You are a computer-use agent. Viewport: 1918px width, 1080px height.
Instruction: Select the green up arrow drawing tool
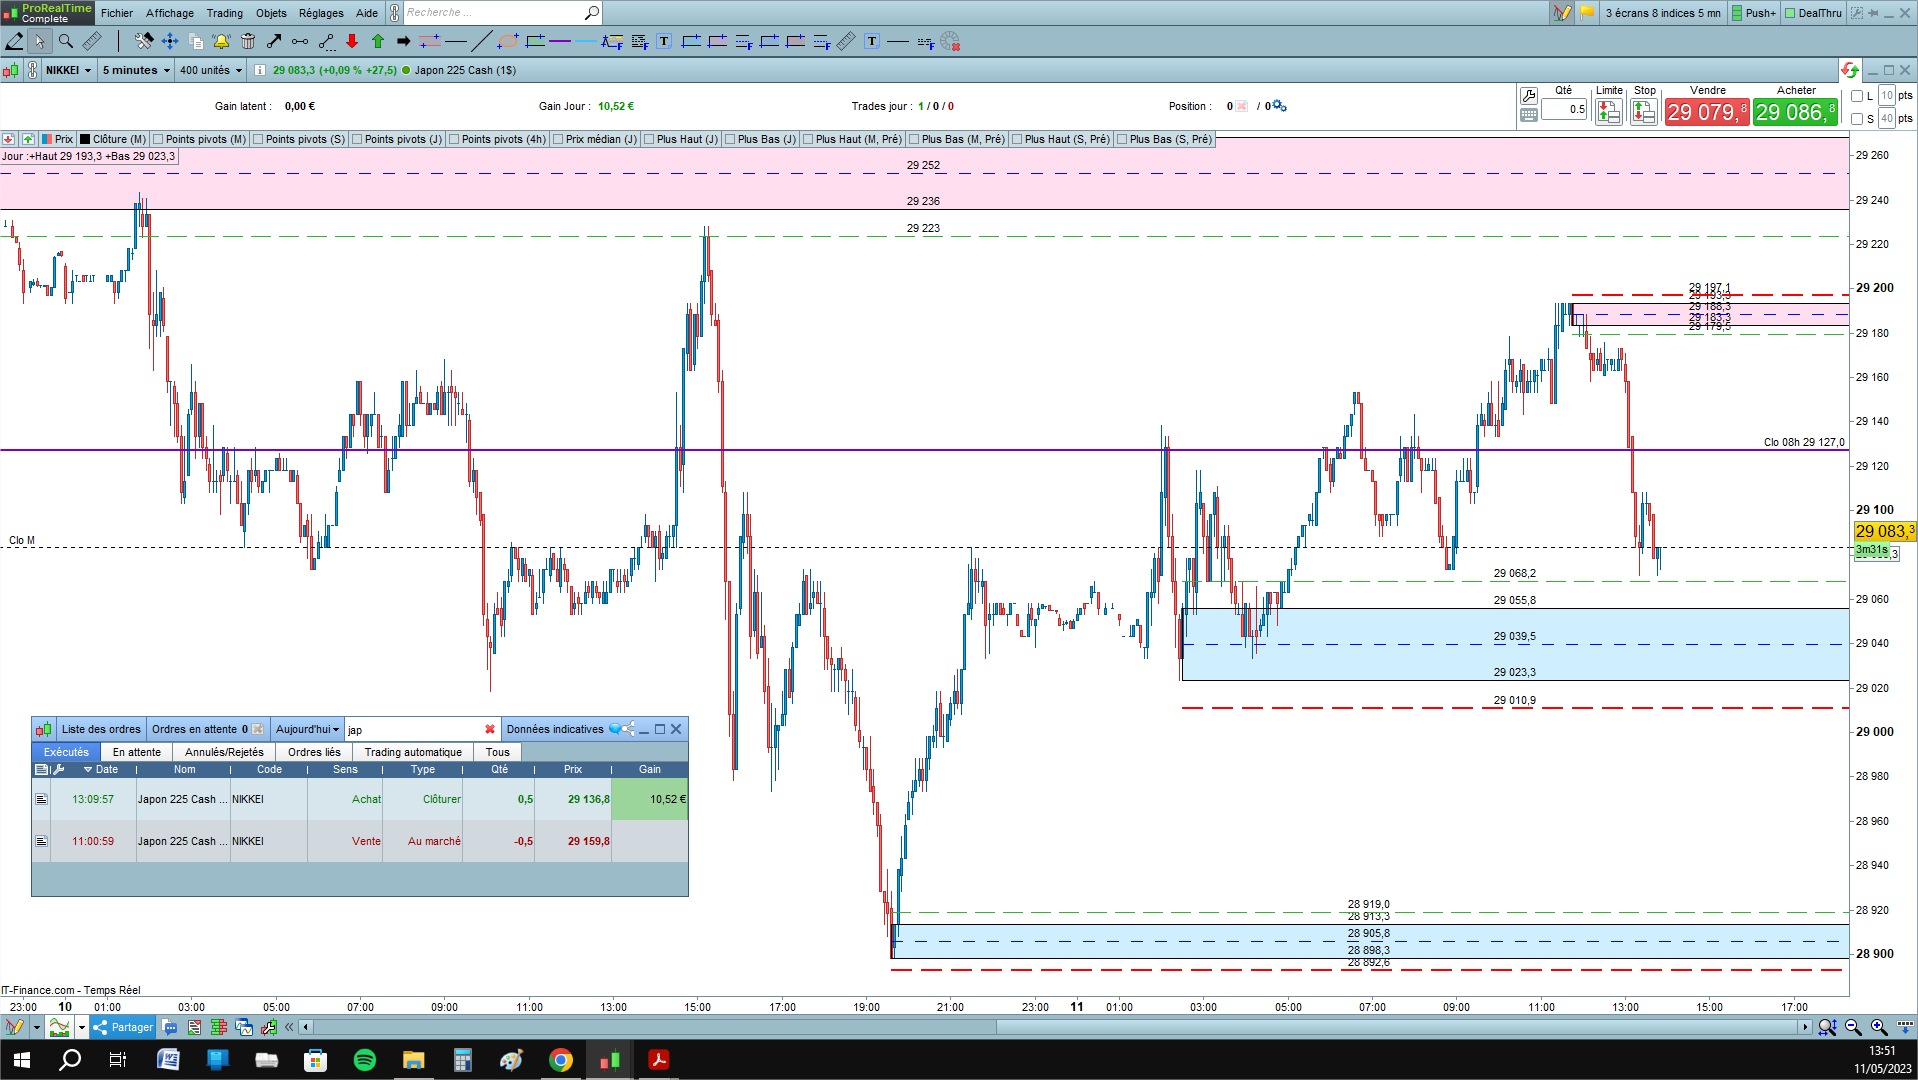(378, 41)
